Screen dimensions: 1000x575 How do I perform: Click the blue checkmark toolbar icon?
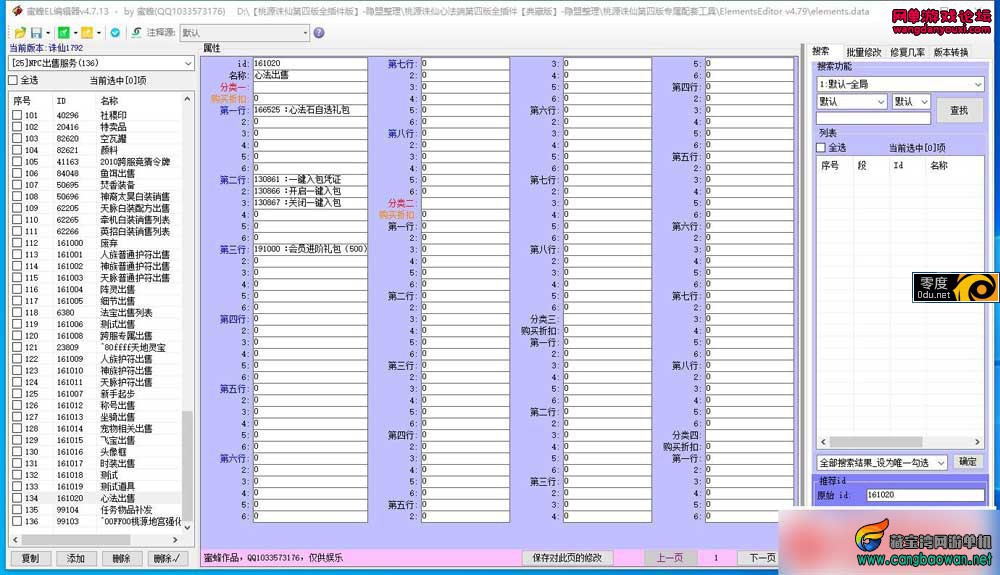[x=115, y=33]
